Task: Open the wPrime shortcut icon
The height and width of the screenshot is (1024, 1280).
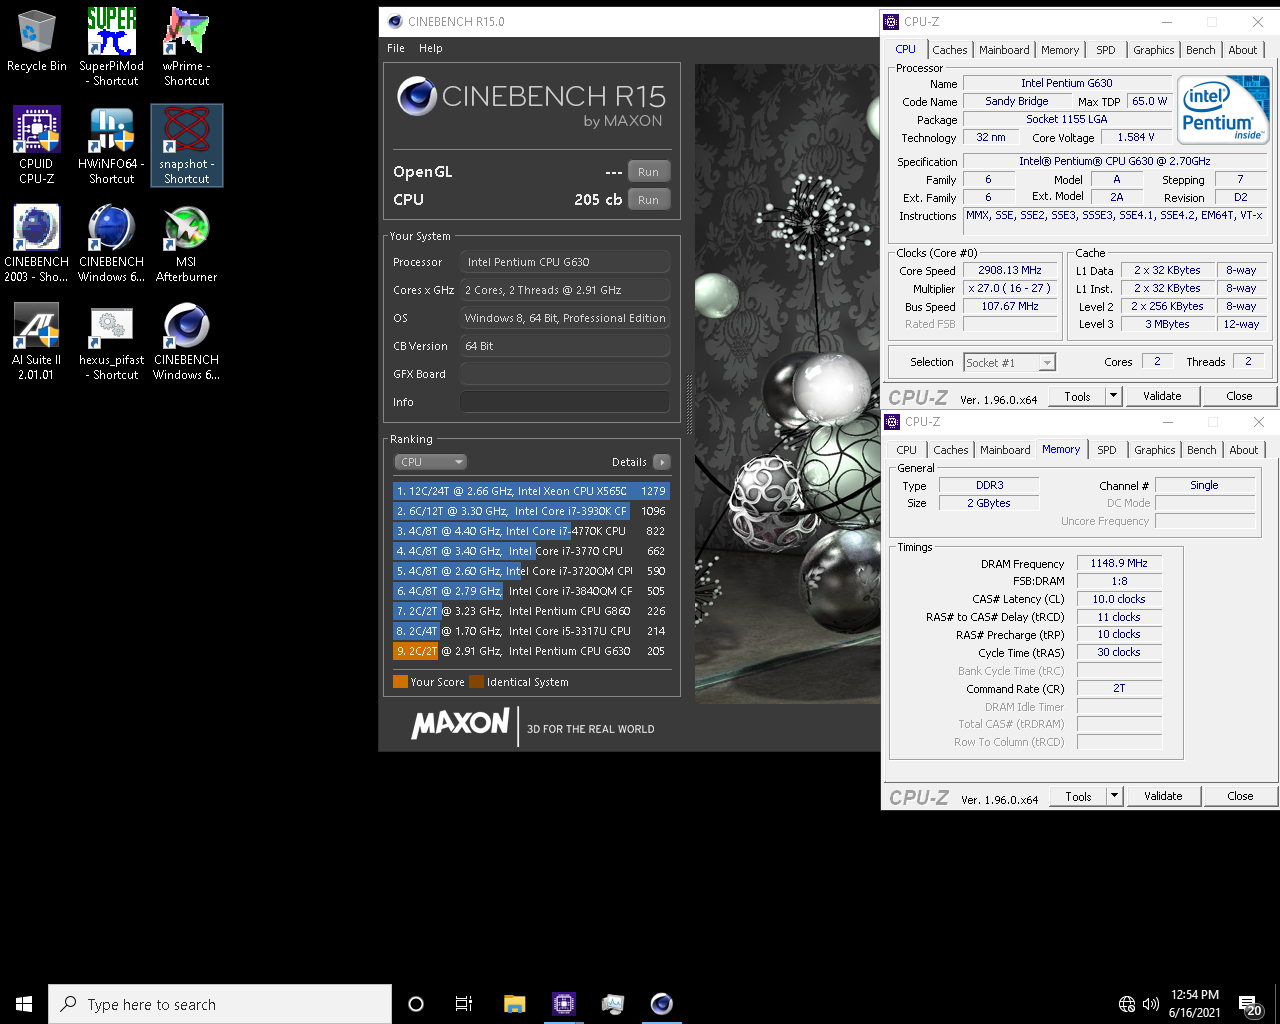Action: pos(186,46)
